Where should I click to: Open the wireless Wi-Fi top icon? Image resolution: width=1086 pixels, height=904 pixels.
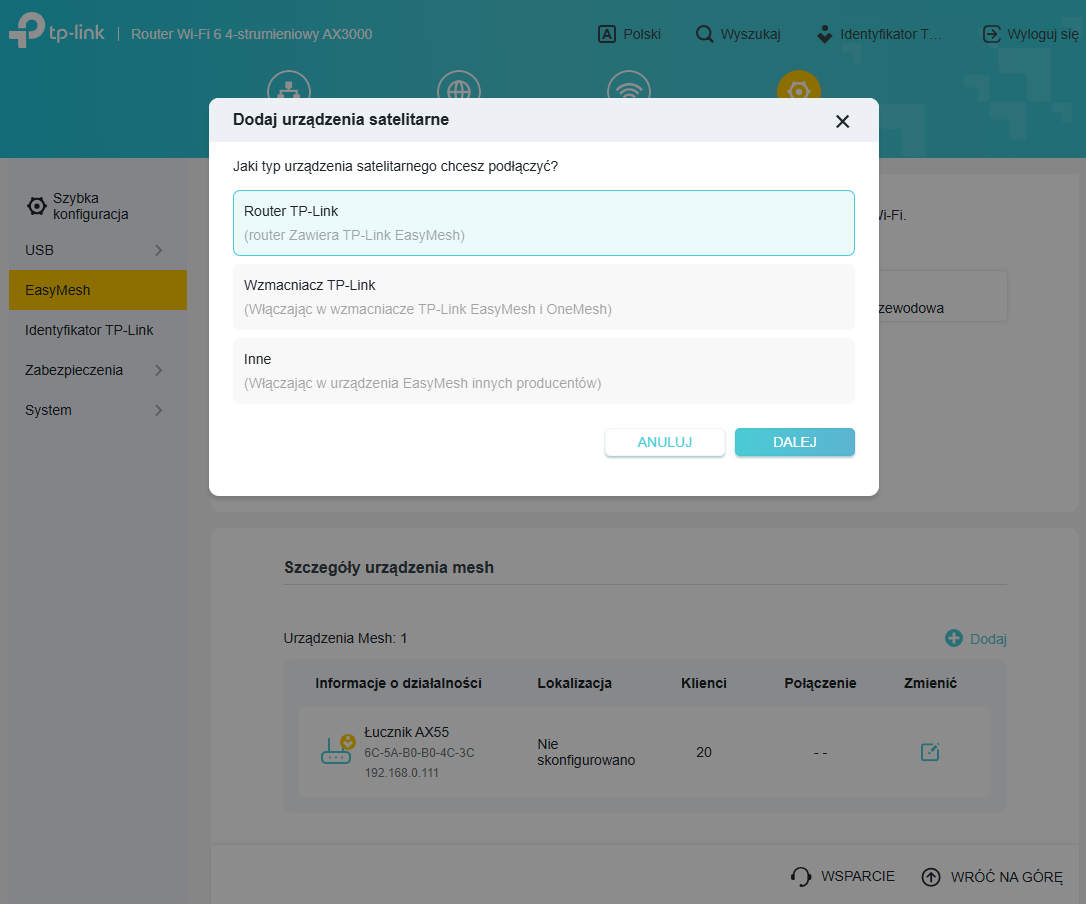(629, 85)
